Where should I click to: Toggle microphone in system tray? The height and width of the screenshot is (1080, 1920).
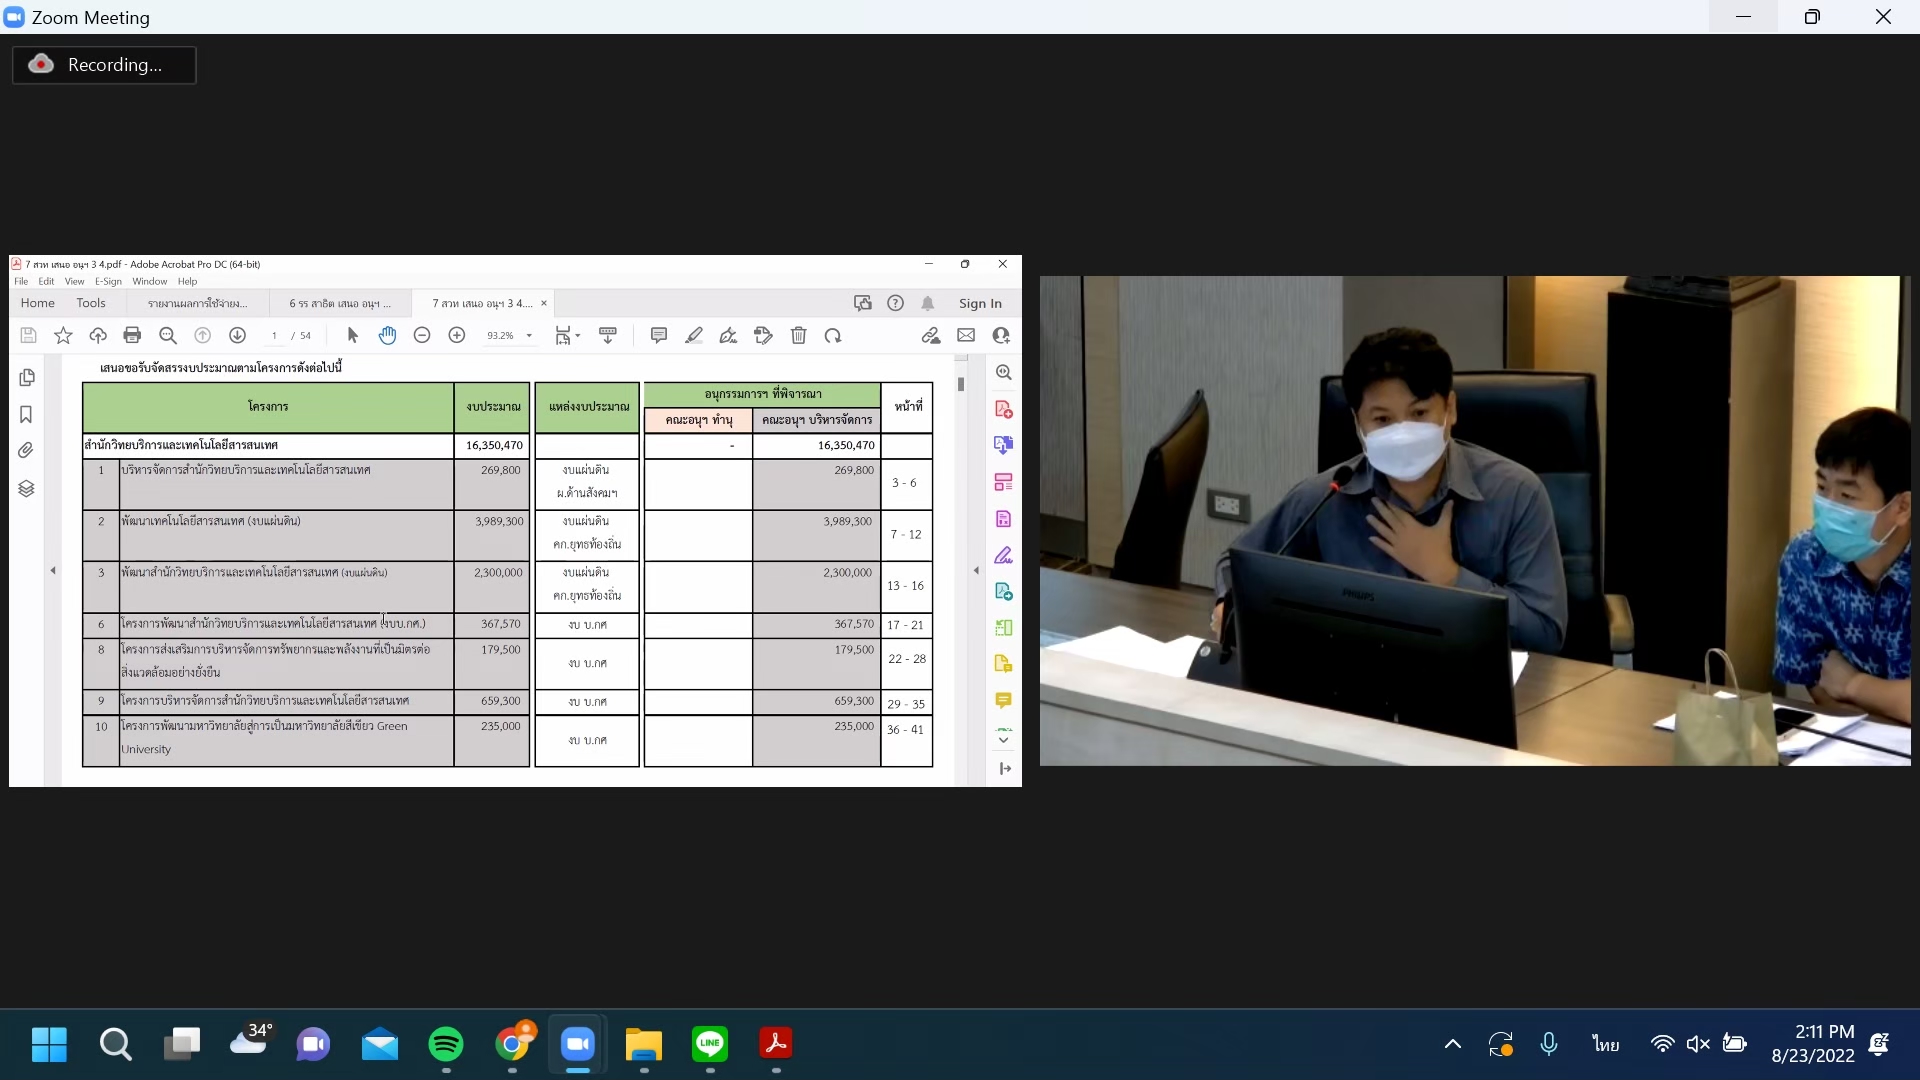1549,1045
